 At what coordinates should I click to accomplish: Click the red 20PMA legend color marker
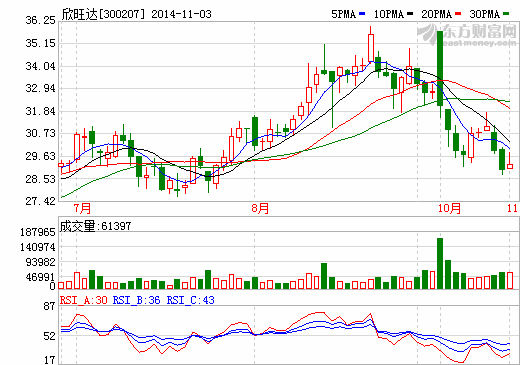(458, 14)
